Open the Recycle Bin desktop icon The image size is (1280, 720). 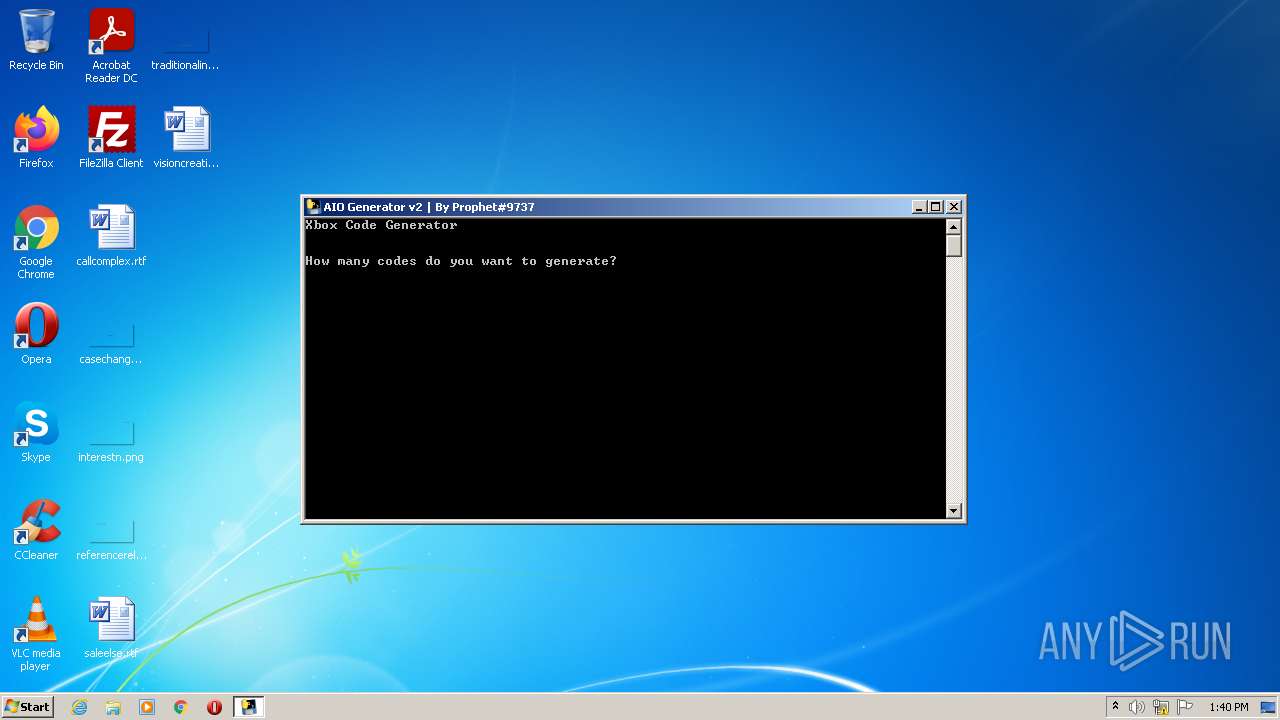tap(36, 40)
